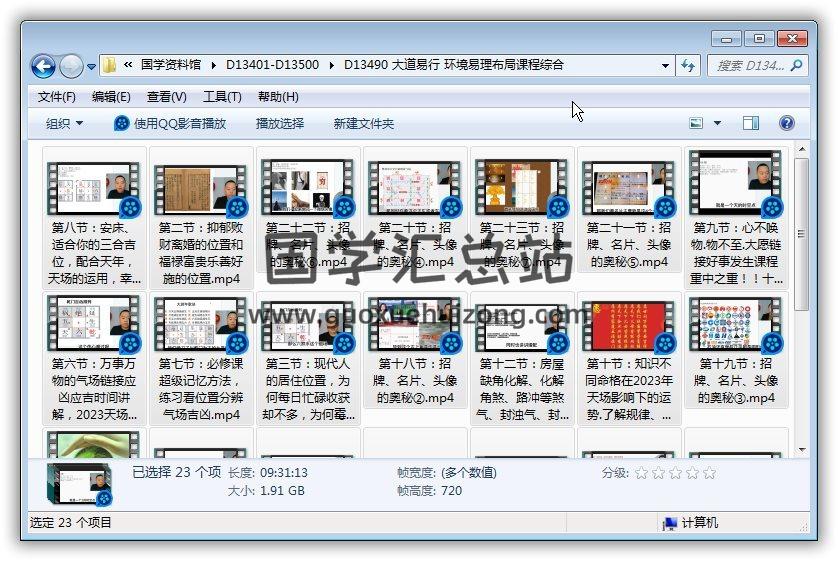838x561 pixels.
Task: Select the 第七节：必修课 video thumbnail
Action: [x=201, y=324]
